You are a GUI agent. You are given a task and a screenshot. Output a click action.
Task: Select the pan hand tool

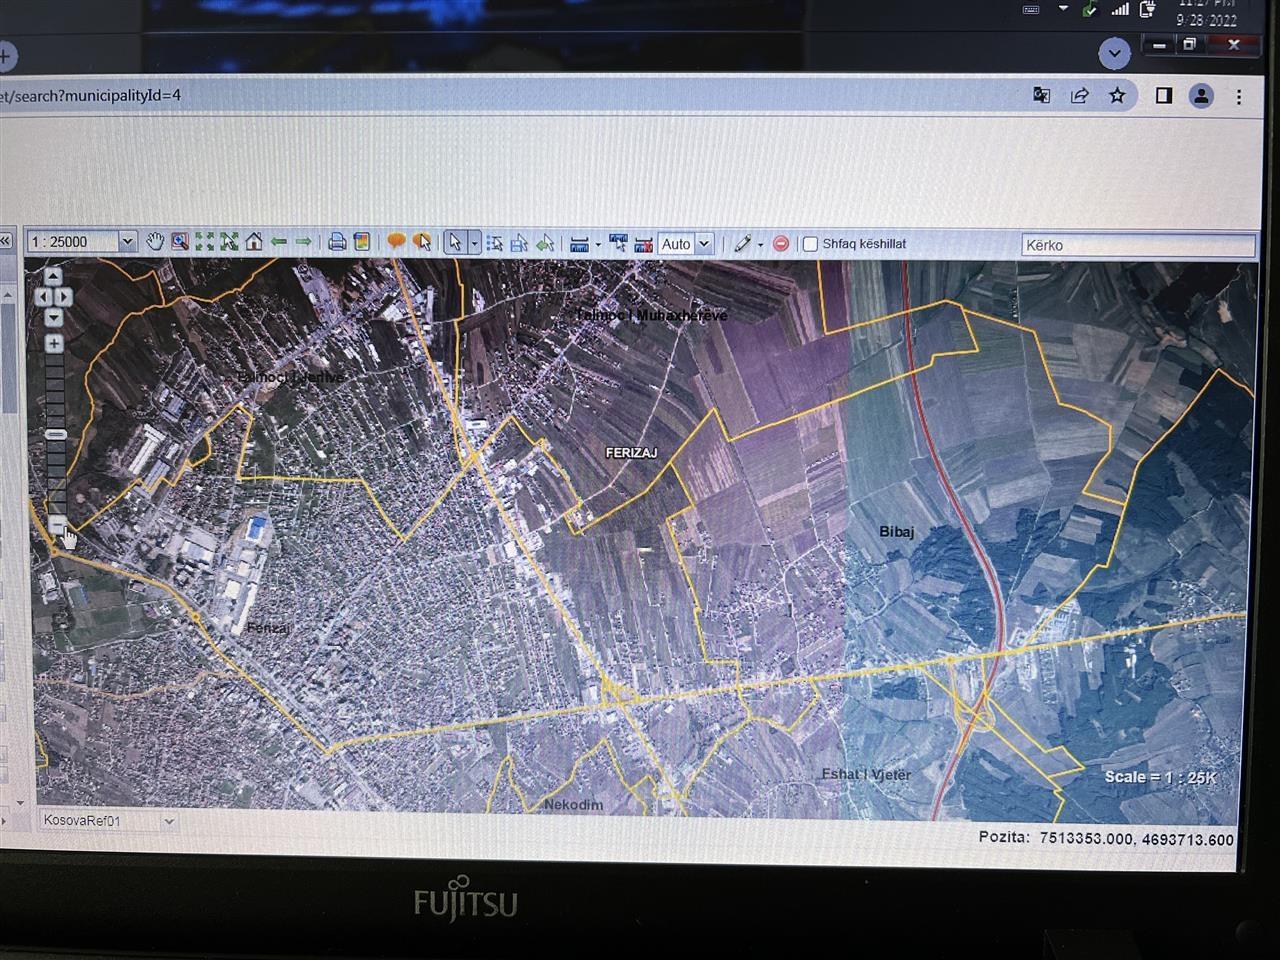pos(154,242)
